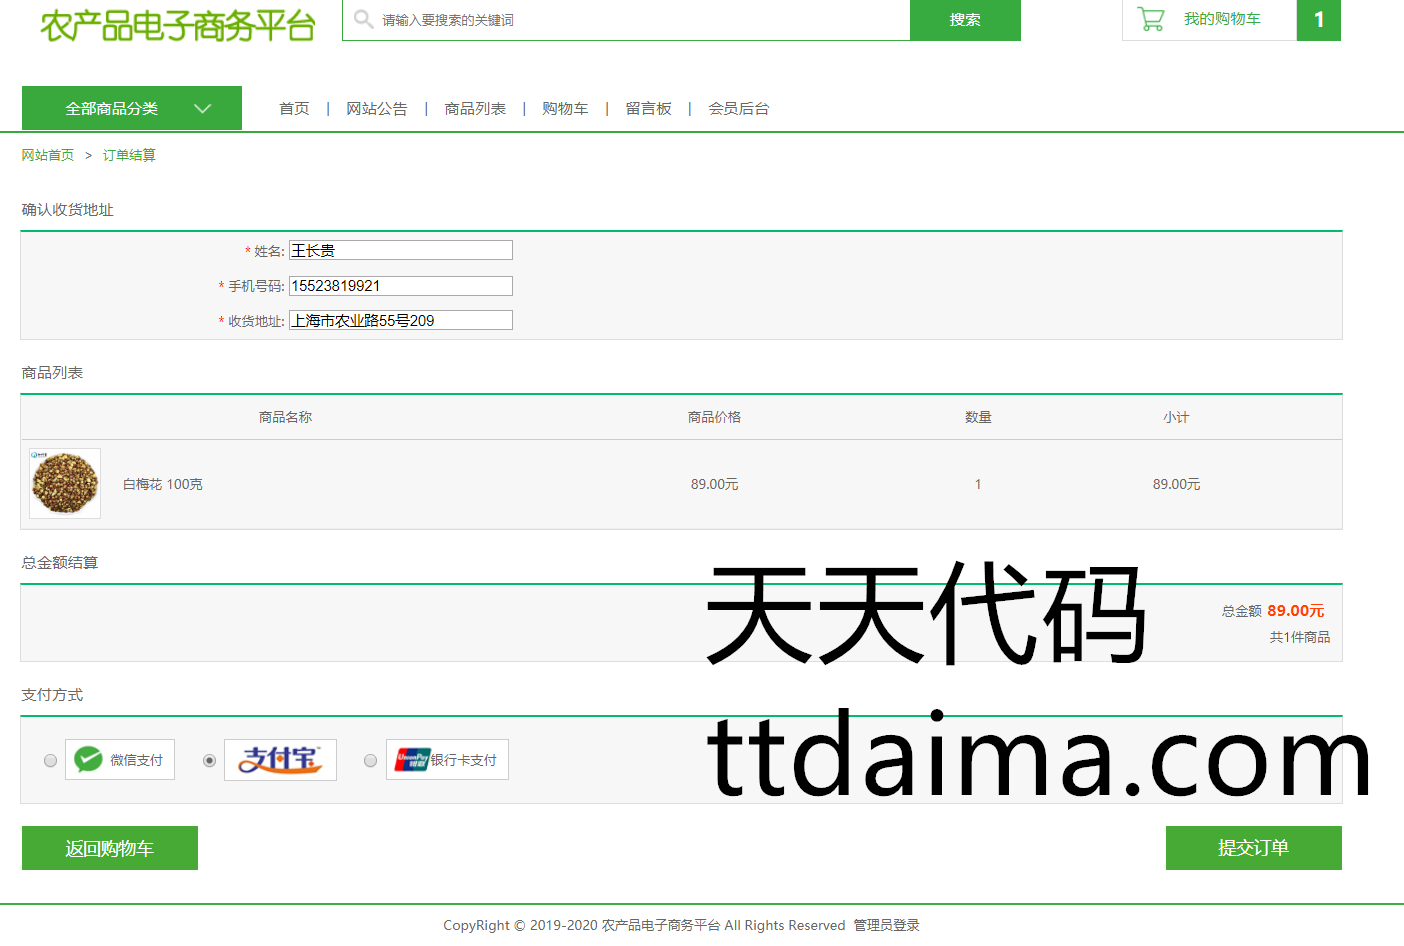
Task: Open the 会员后台 nav link
Action: (x=738, y=108)
